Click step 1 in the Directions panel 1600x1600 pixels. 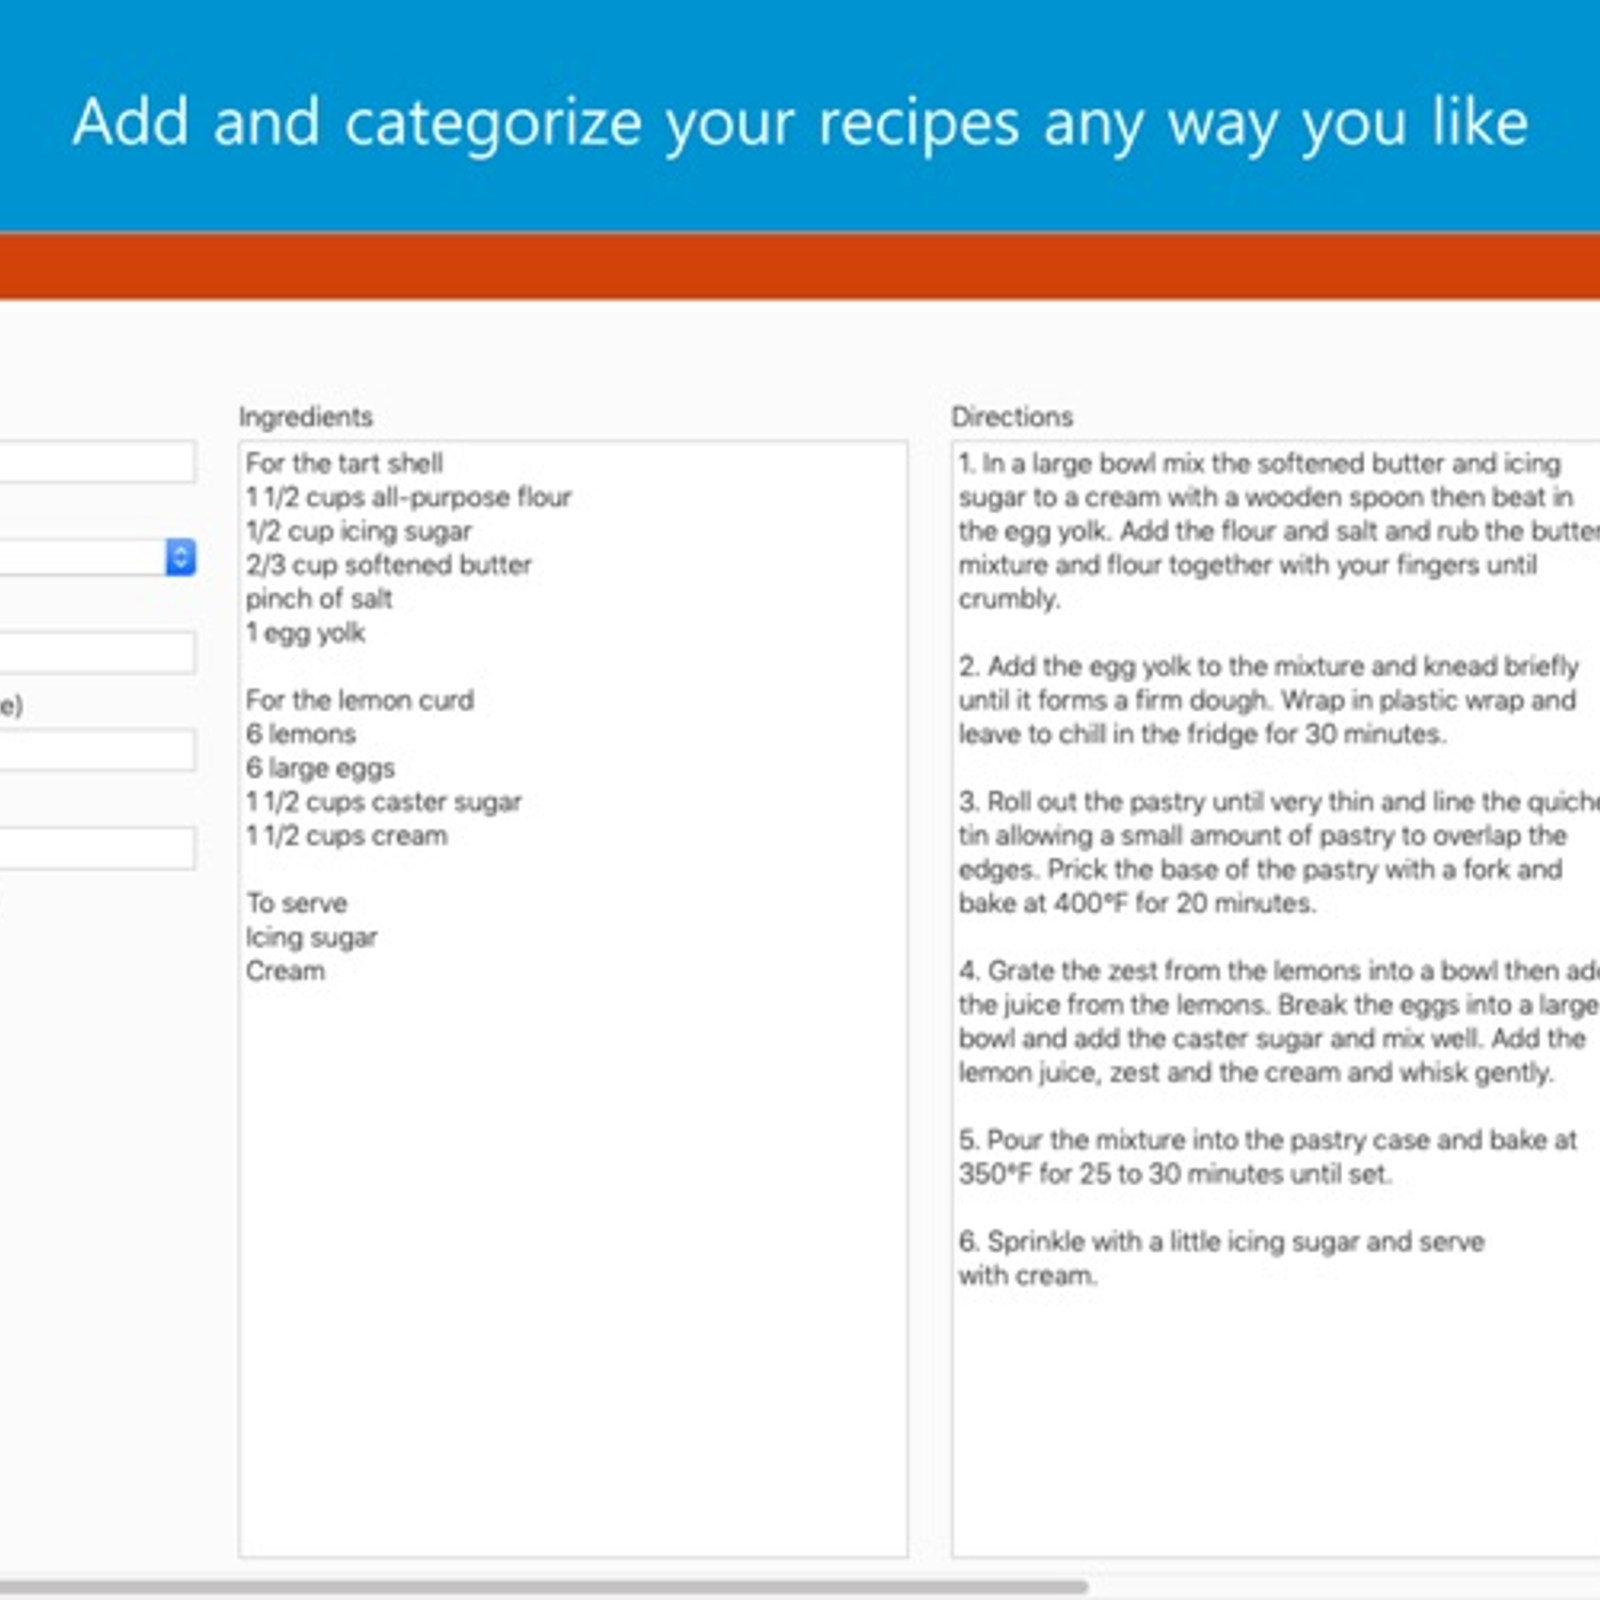click(x=1250, y=530)
